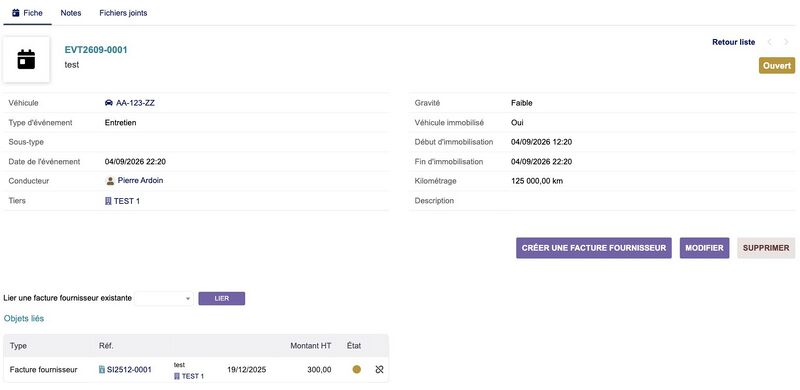Click the Objets liés heading

[x=24, y=319]
